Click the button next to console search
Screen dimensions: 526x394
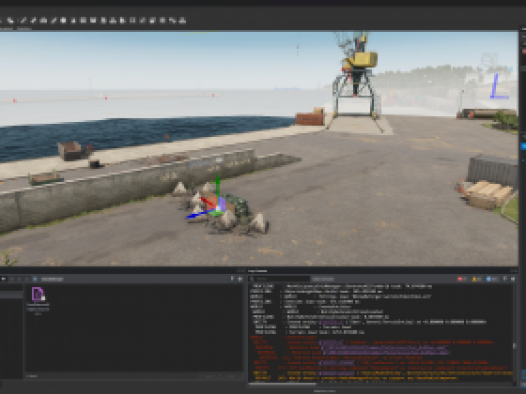point(323,279)
